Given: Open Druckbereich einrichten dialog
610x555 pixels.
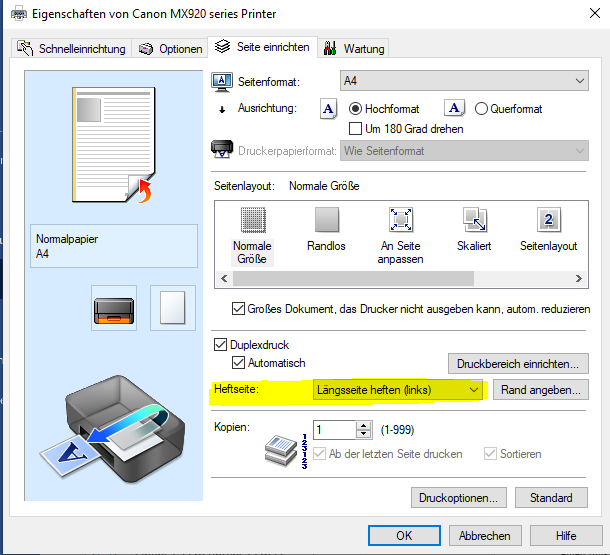Looking at the screenshot, I should [518, 364].
